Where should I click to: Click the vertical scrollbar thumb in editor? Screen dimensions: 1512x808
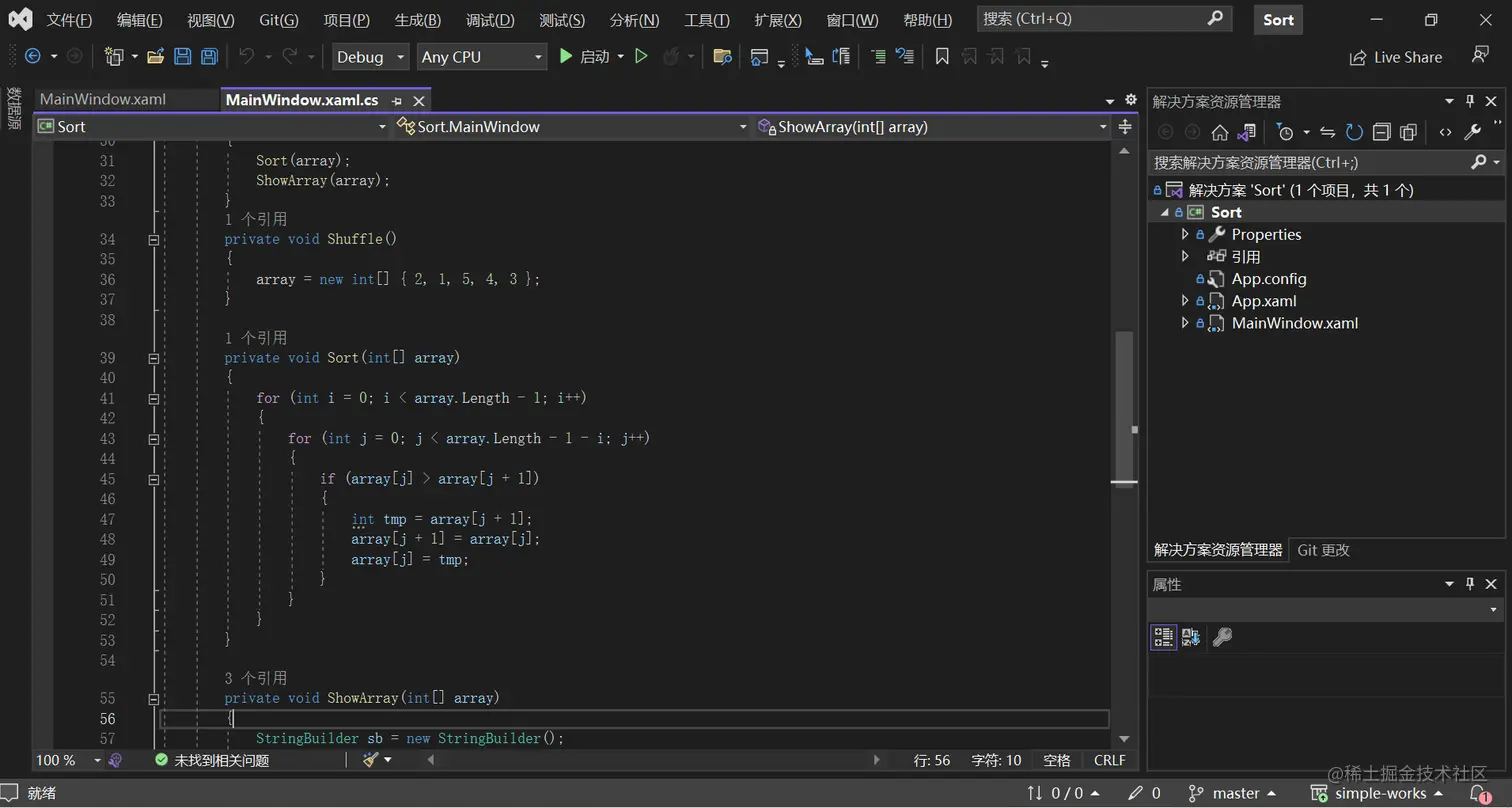pyautogui.click(x=1124, y=407)
